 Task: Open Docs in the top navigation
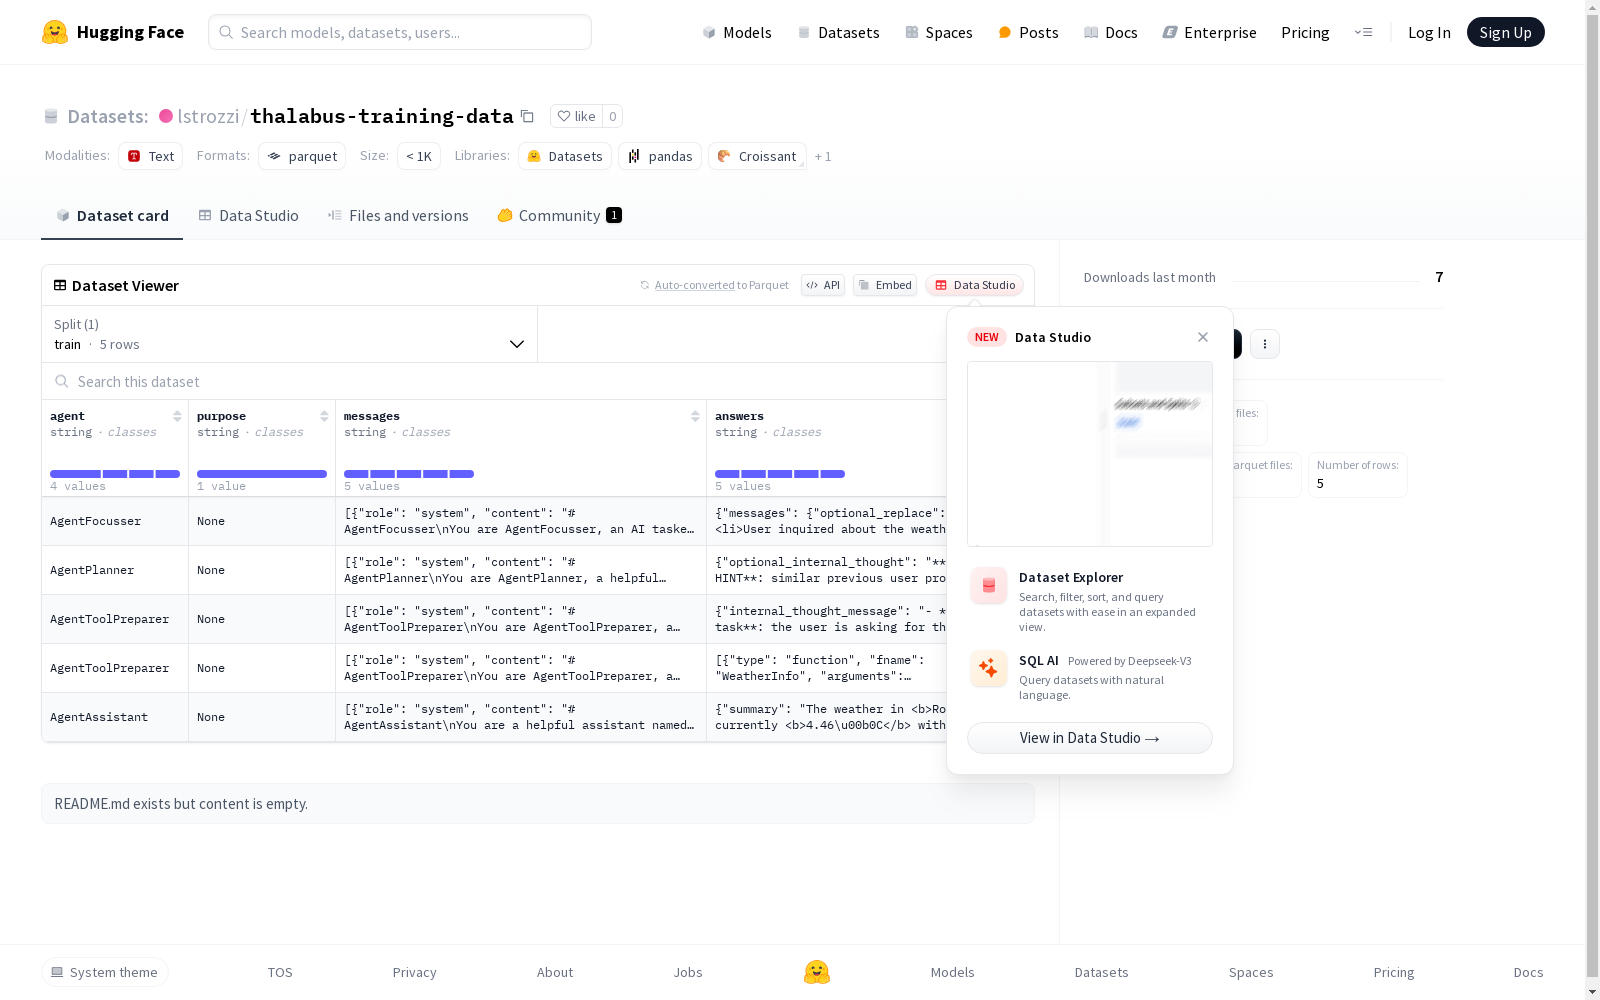click(x=1111, y=32)
